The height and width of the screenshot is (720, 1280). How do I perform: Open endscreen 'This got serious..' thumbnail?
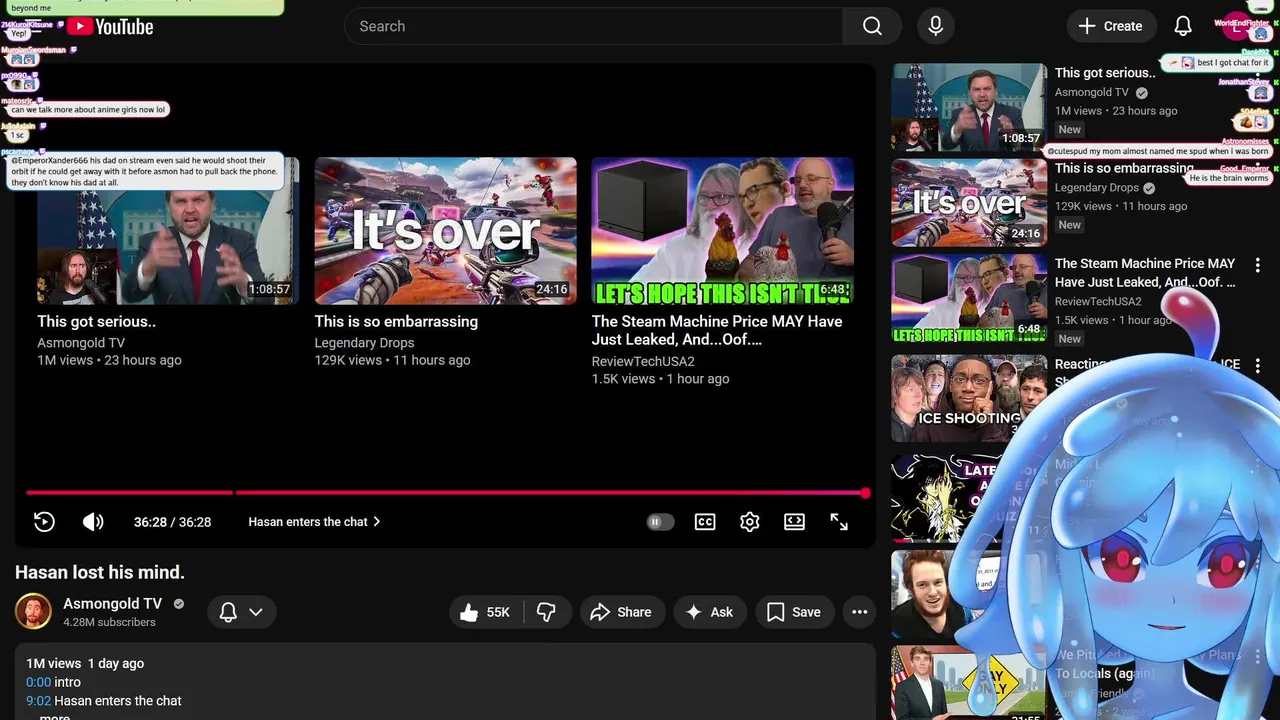[168, 231]
